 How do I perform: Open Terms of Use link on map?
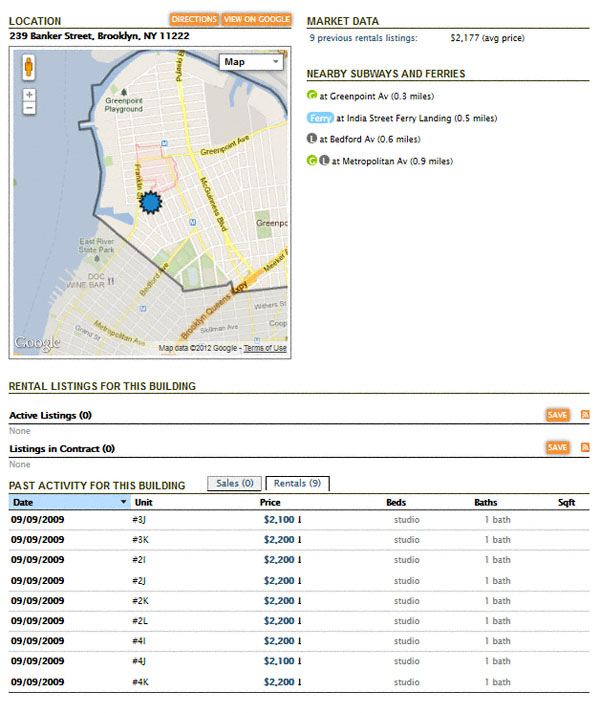[x=265, y=348]
